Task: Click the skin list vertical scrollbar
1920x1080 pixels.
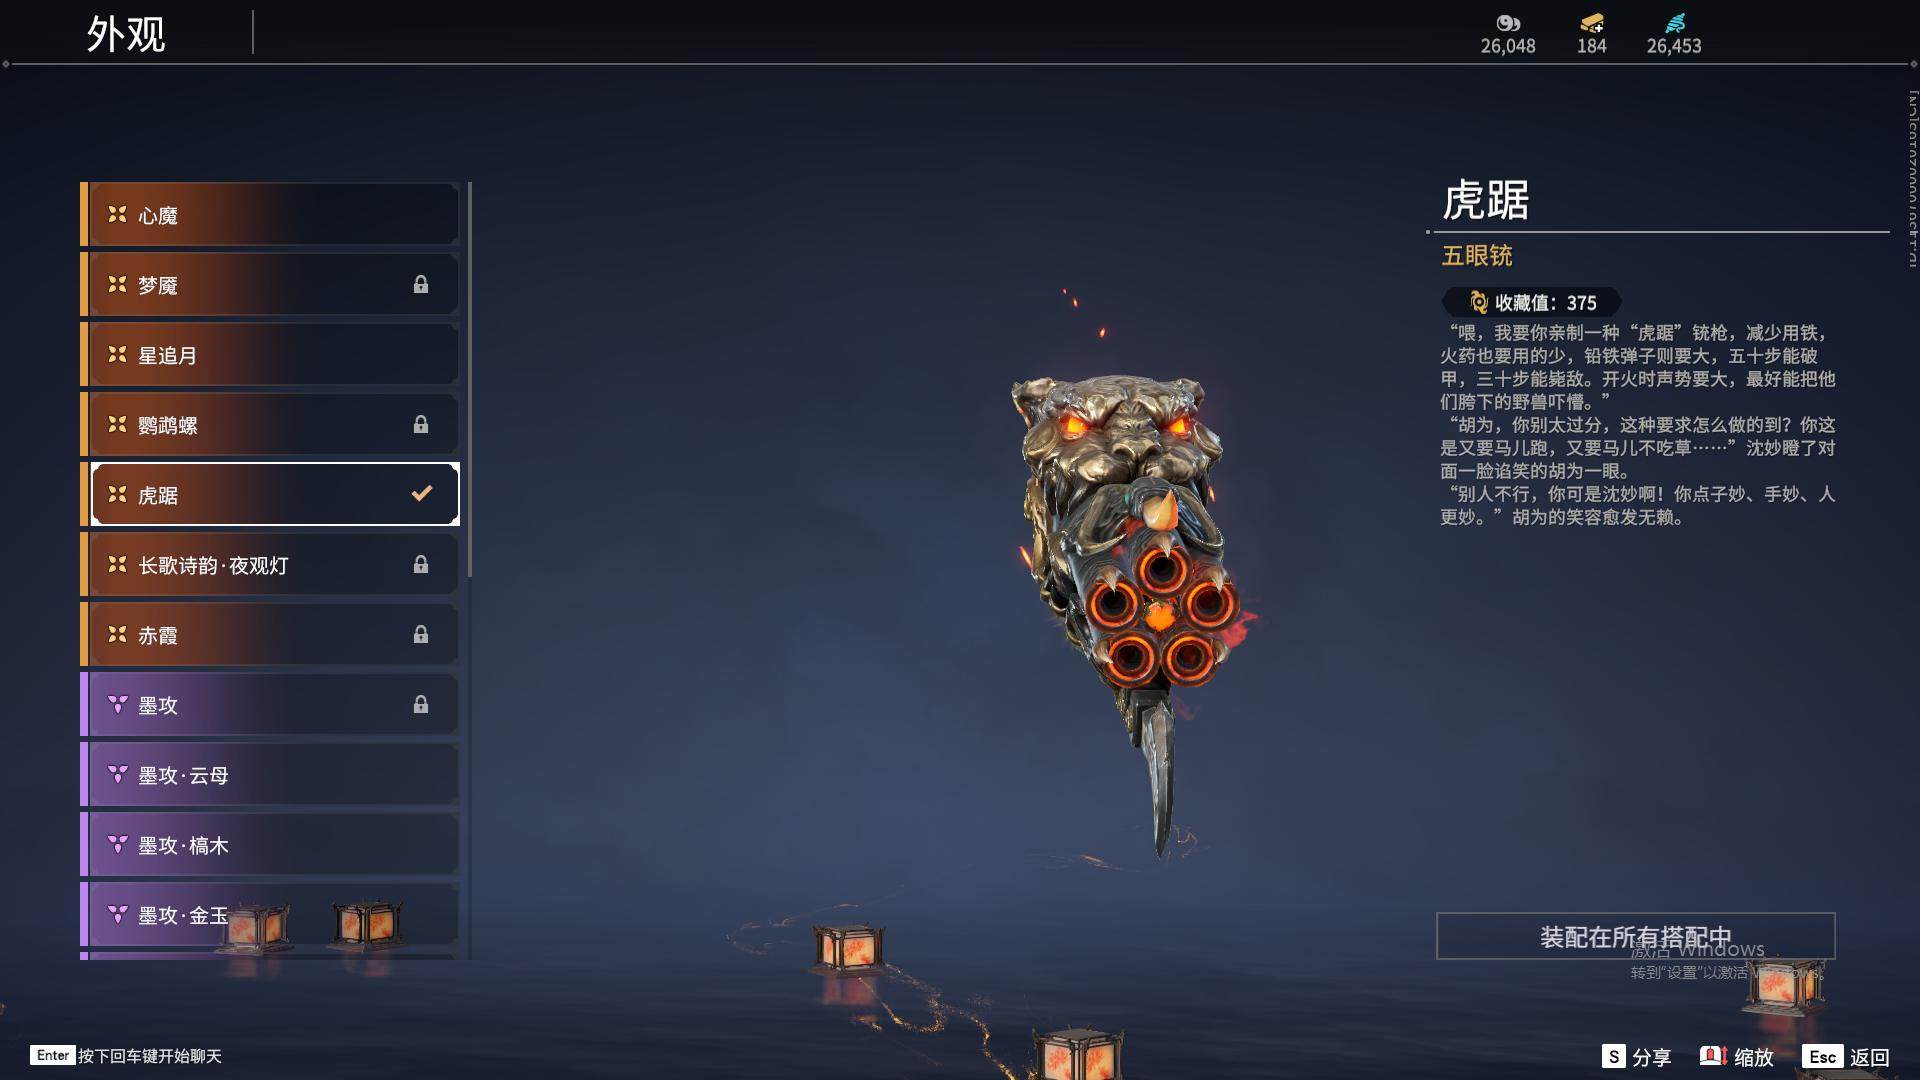Action: click(469, 380)
